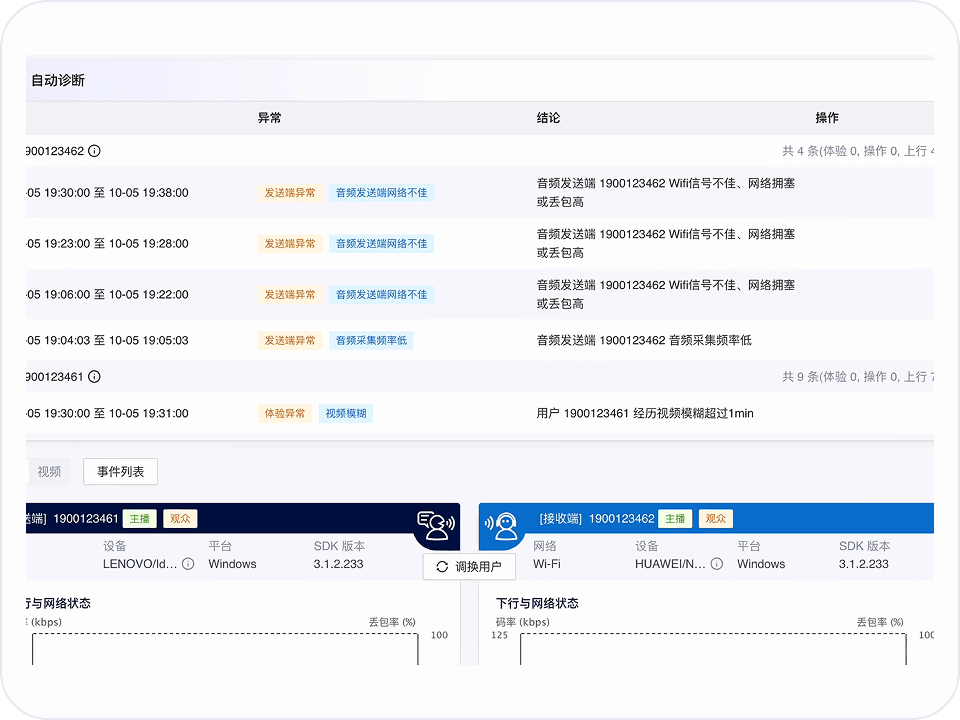960x720 pixels.
Task: Click conclusion 音频发送端 1900123462 音频采集频率低
Action: coord(644,340)
